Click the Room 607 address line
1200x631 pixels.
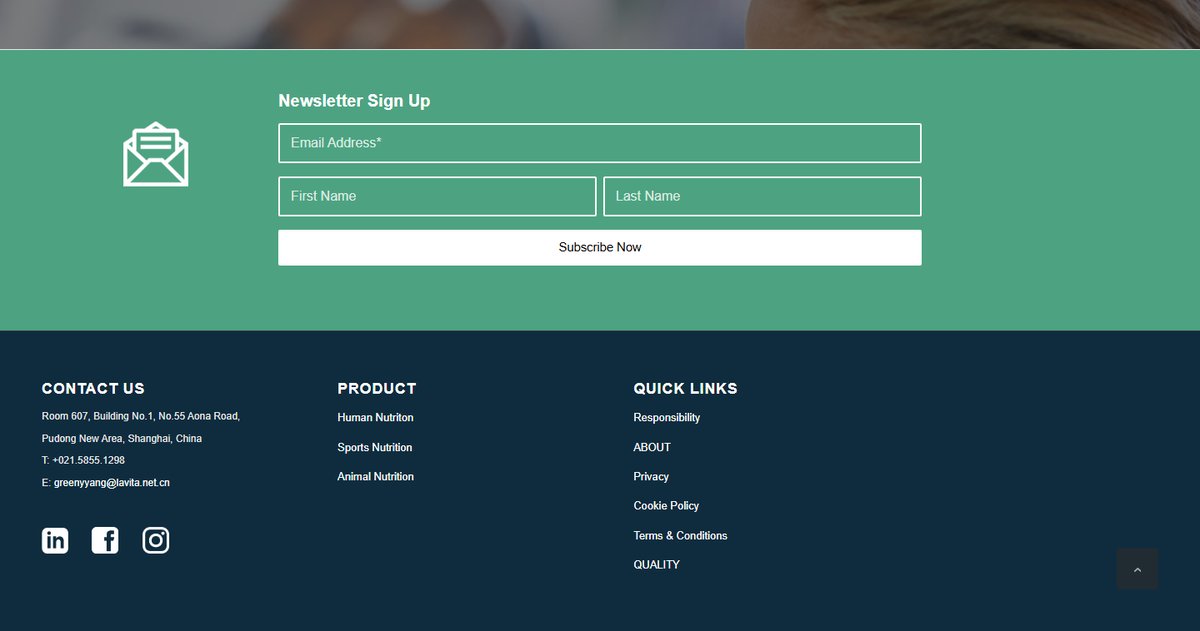pyautogui.click(x=141, y=416)
